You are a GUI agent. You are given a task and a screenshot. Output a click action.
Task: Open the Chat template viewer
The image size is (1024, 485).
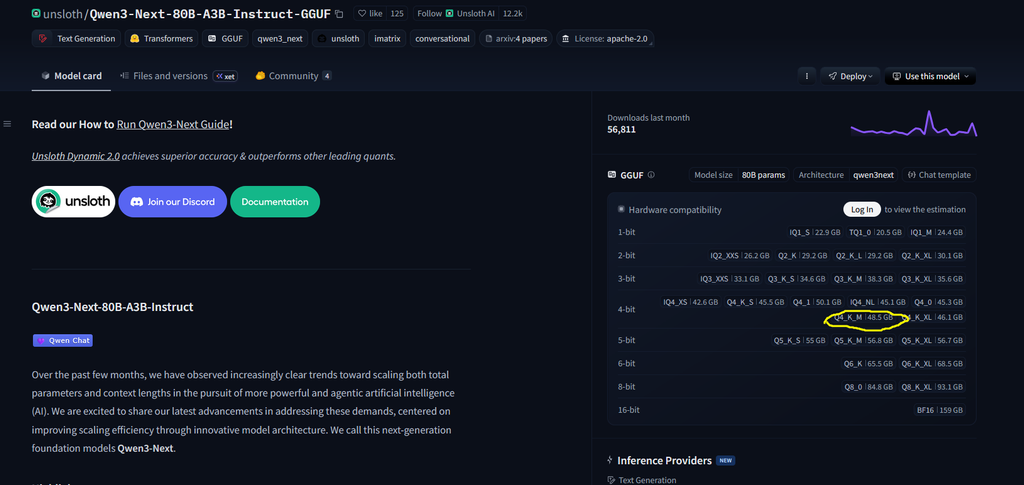[x=939, y=175]
